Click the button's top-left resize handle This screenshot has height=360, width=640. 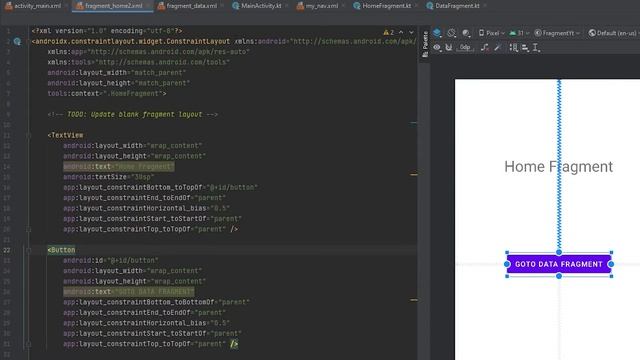[507, 253]
